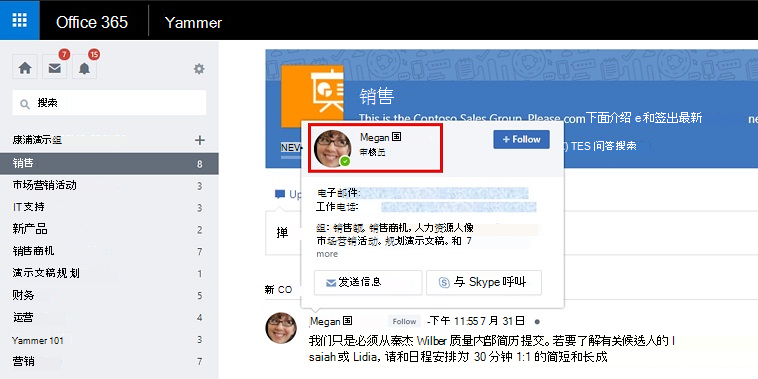
Task: Click the envelope icon in 发送信息 button
Action: pos(331,283)
